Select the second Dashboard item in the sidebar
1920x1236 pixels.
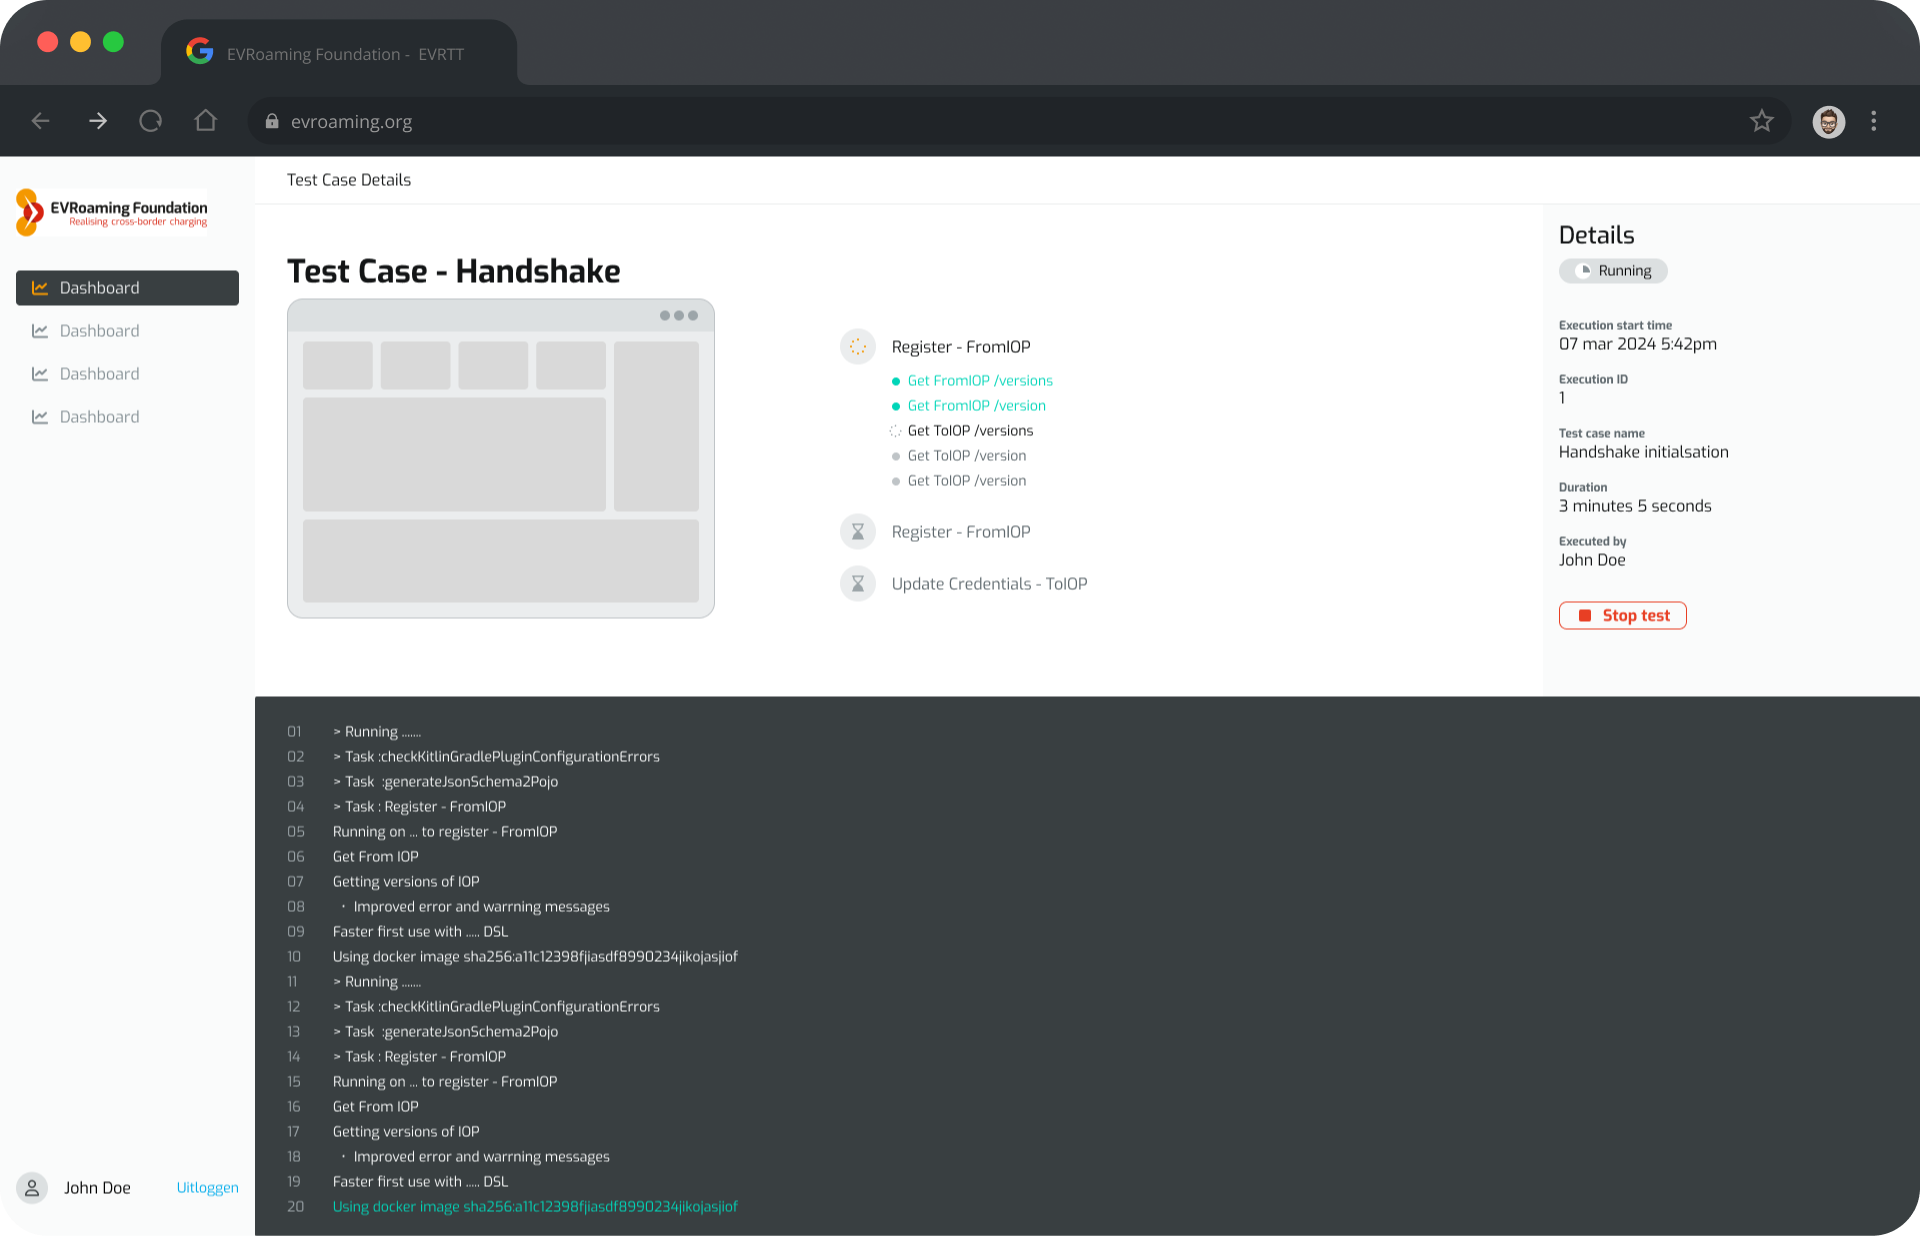tap(99, 331)
